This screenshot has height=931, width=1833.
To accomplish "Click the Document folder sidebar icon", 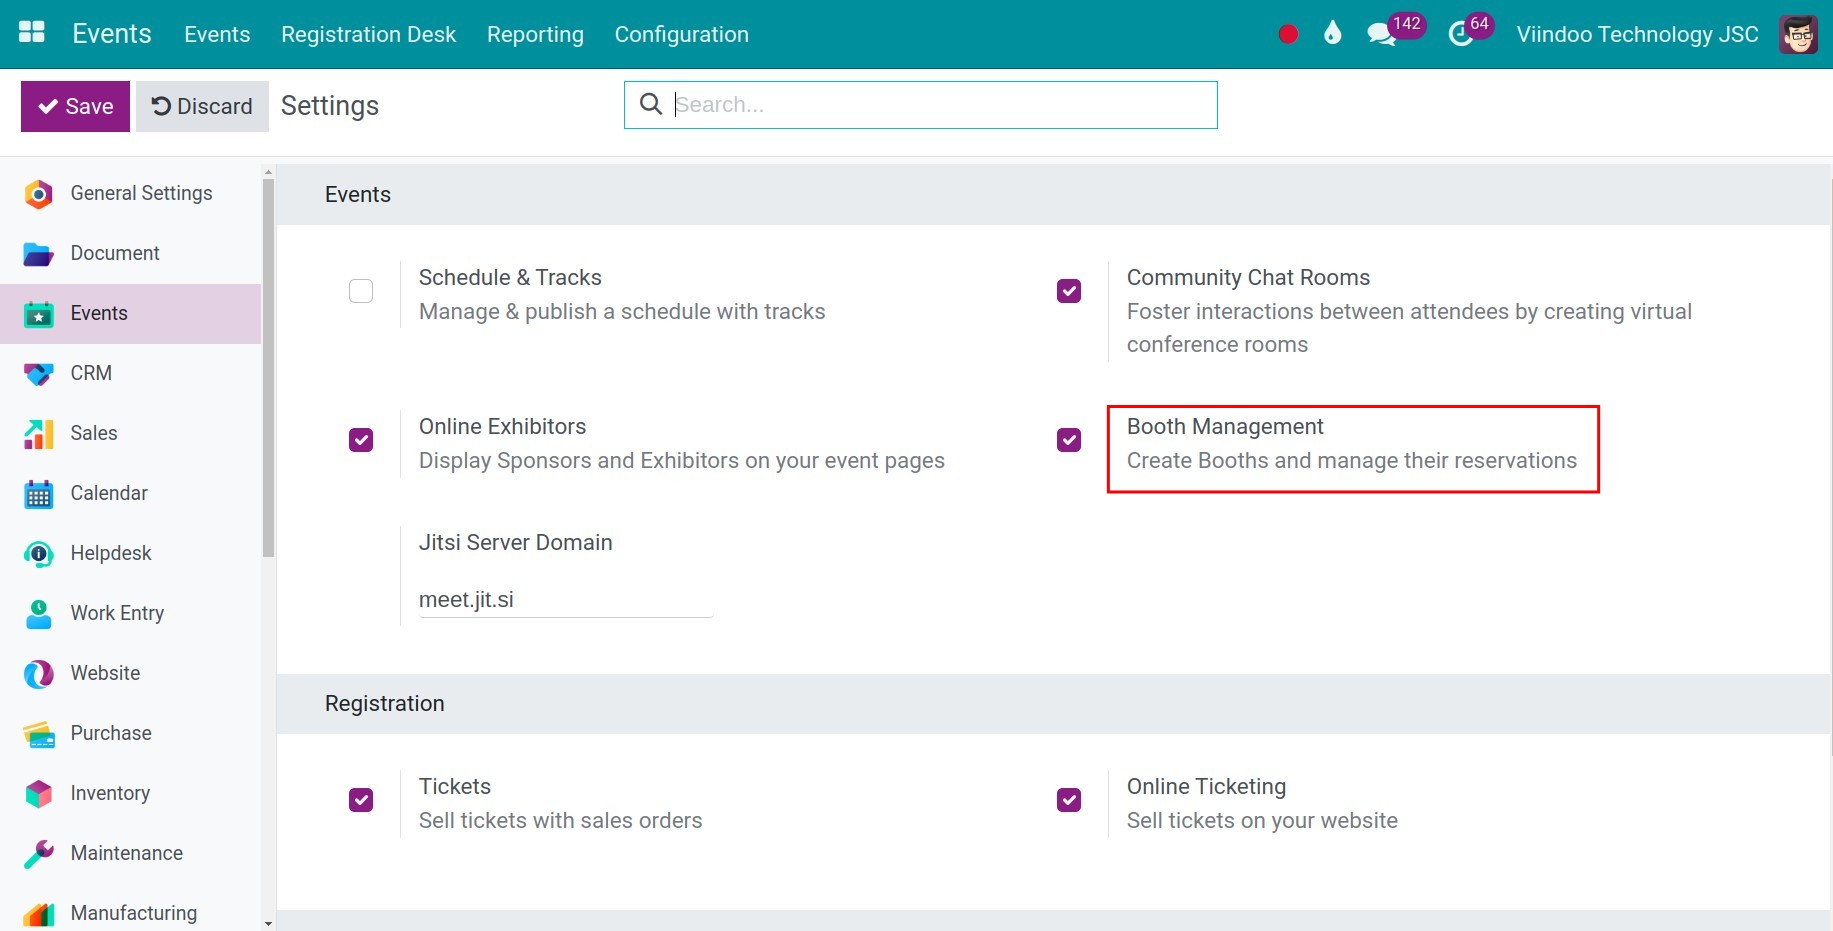I will (x=38, y=254).
